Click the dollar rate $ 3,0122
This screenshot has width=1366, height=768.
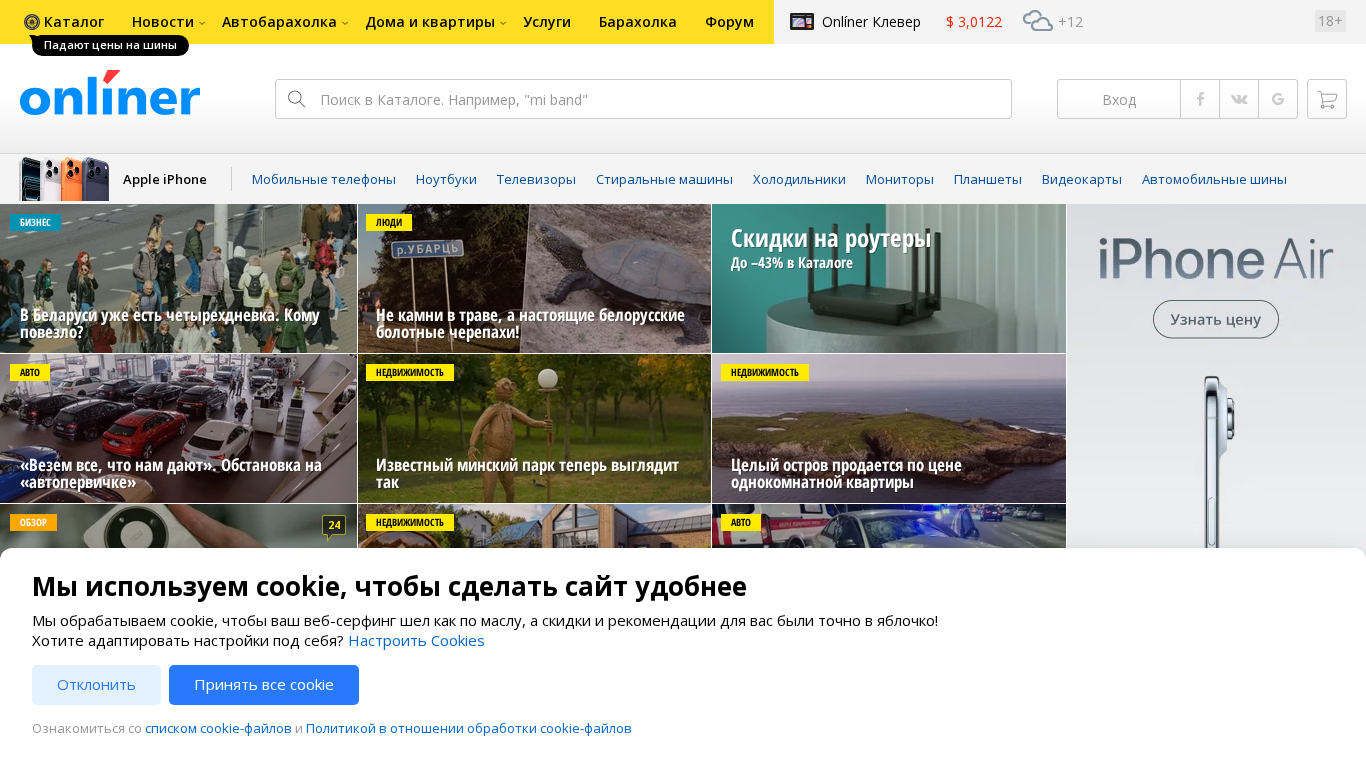point(974,22)
